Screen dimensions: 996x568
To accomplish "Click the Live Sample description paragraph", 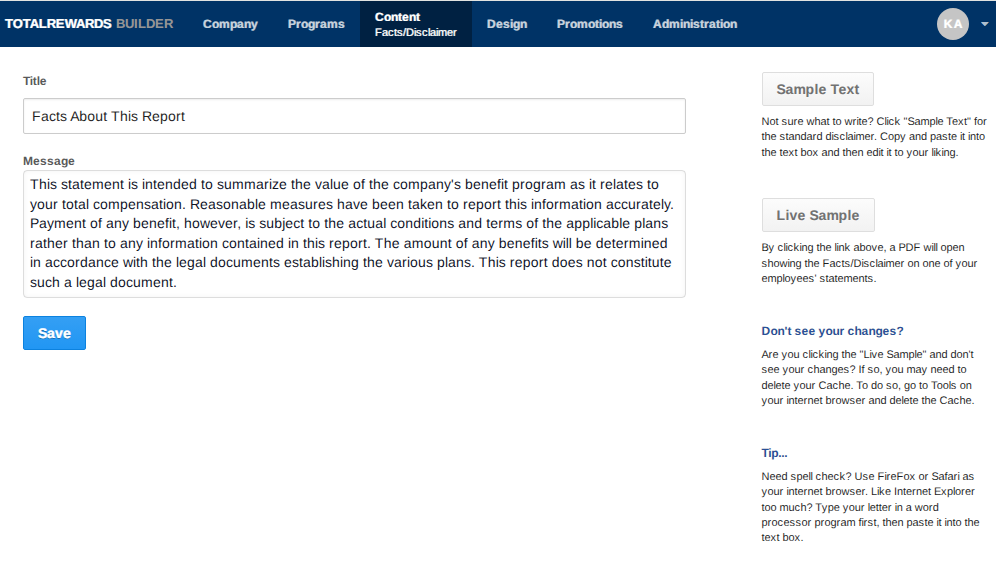I will click(869, 263).
